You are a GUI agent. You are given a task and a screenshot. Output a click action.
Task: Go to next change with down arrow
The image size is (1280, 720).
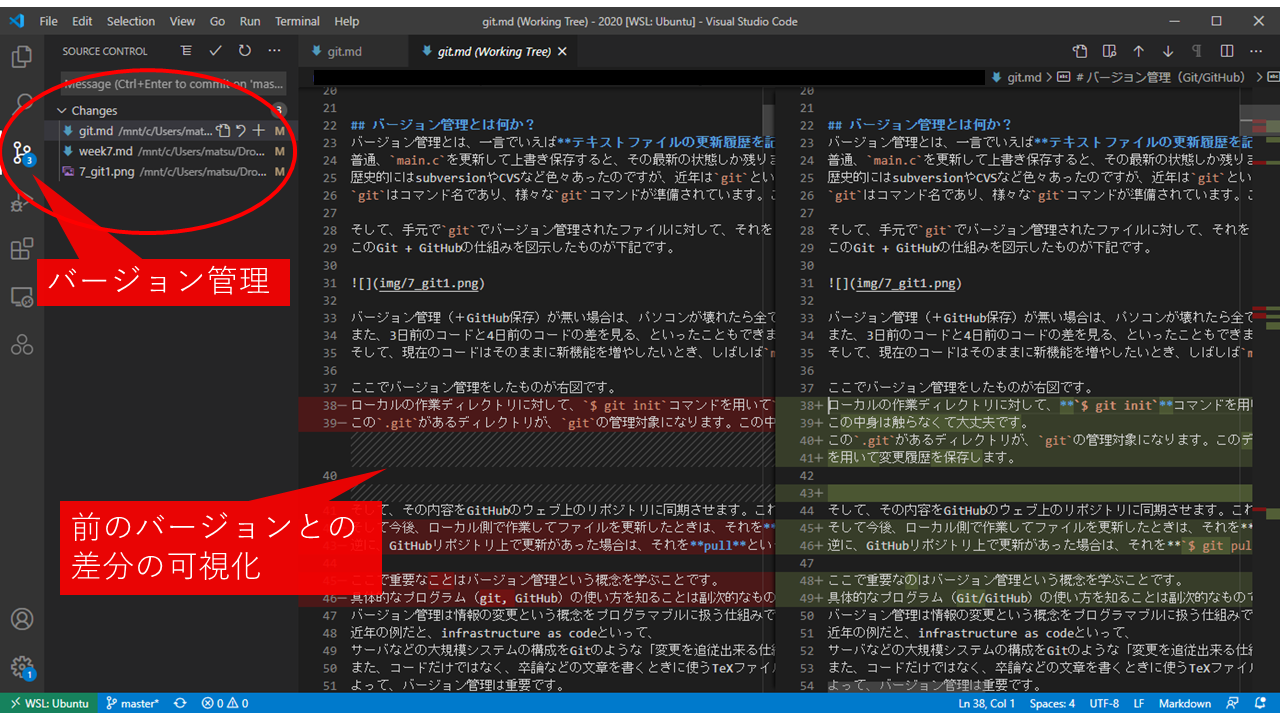pos(1168,52)
